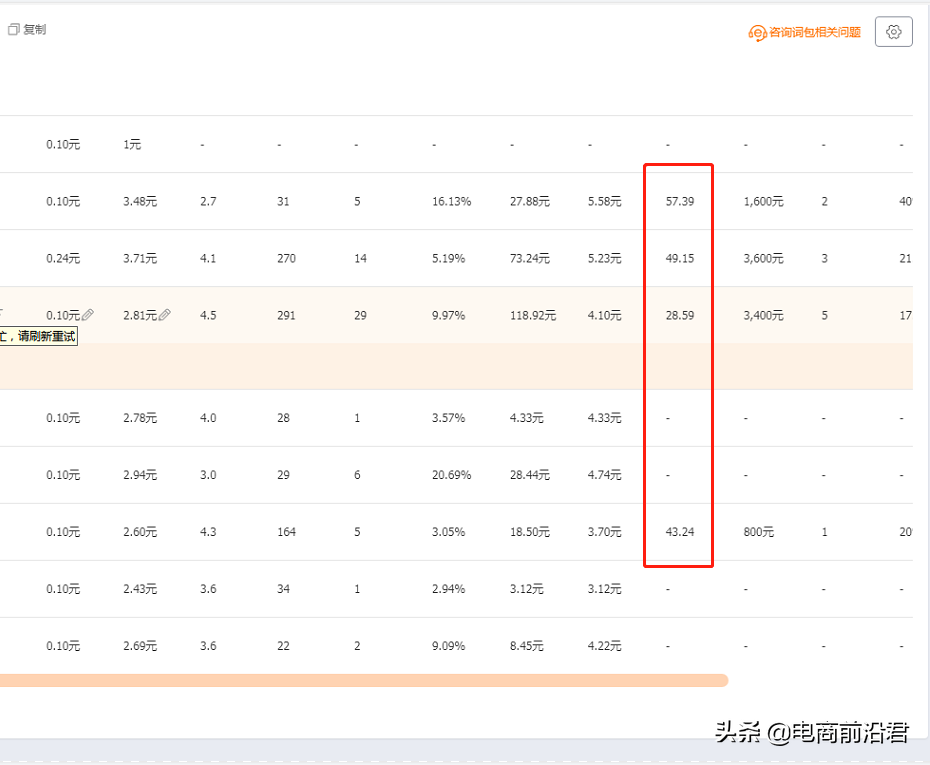Screen dimensions: 930x765
Task: Edit the 0.10元 bid with pencil icon
Action: (87, 315)
